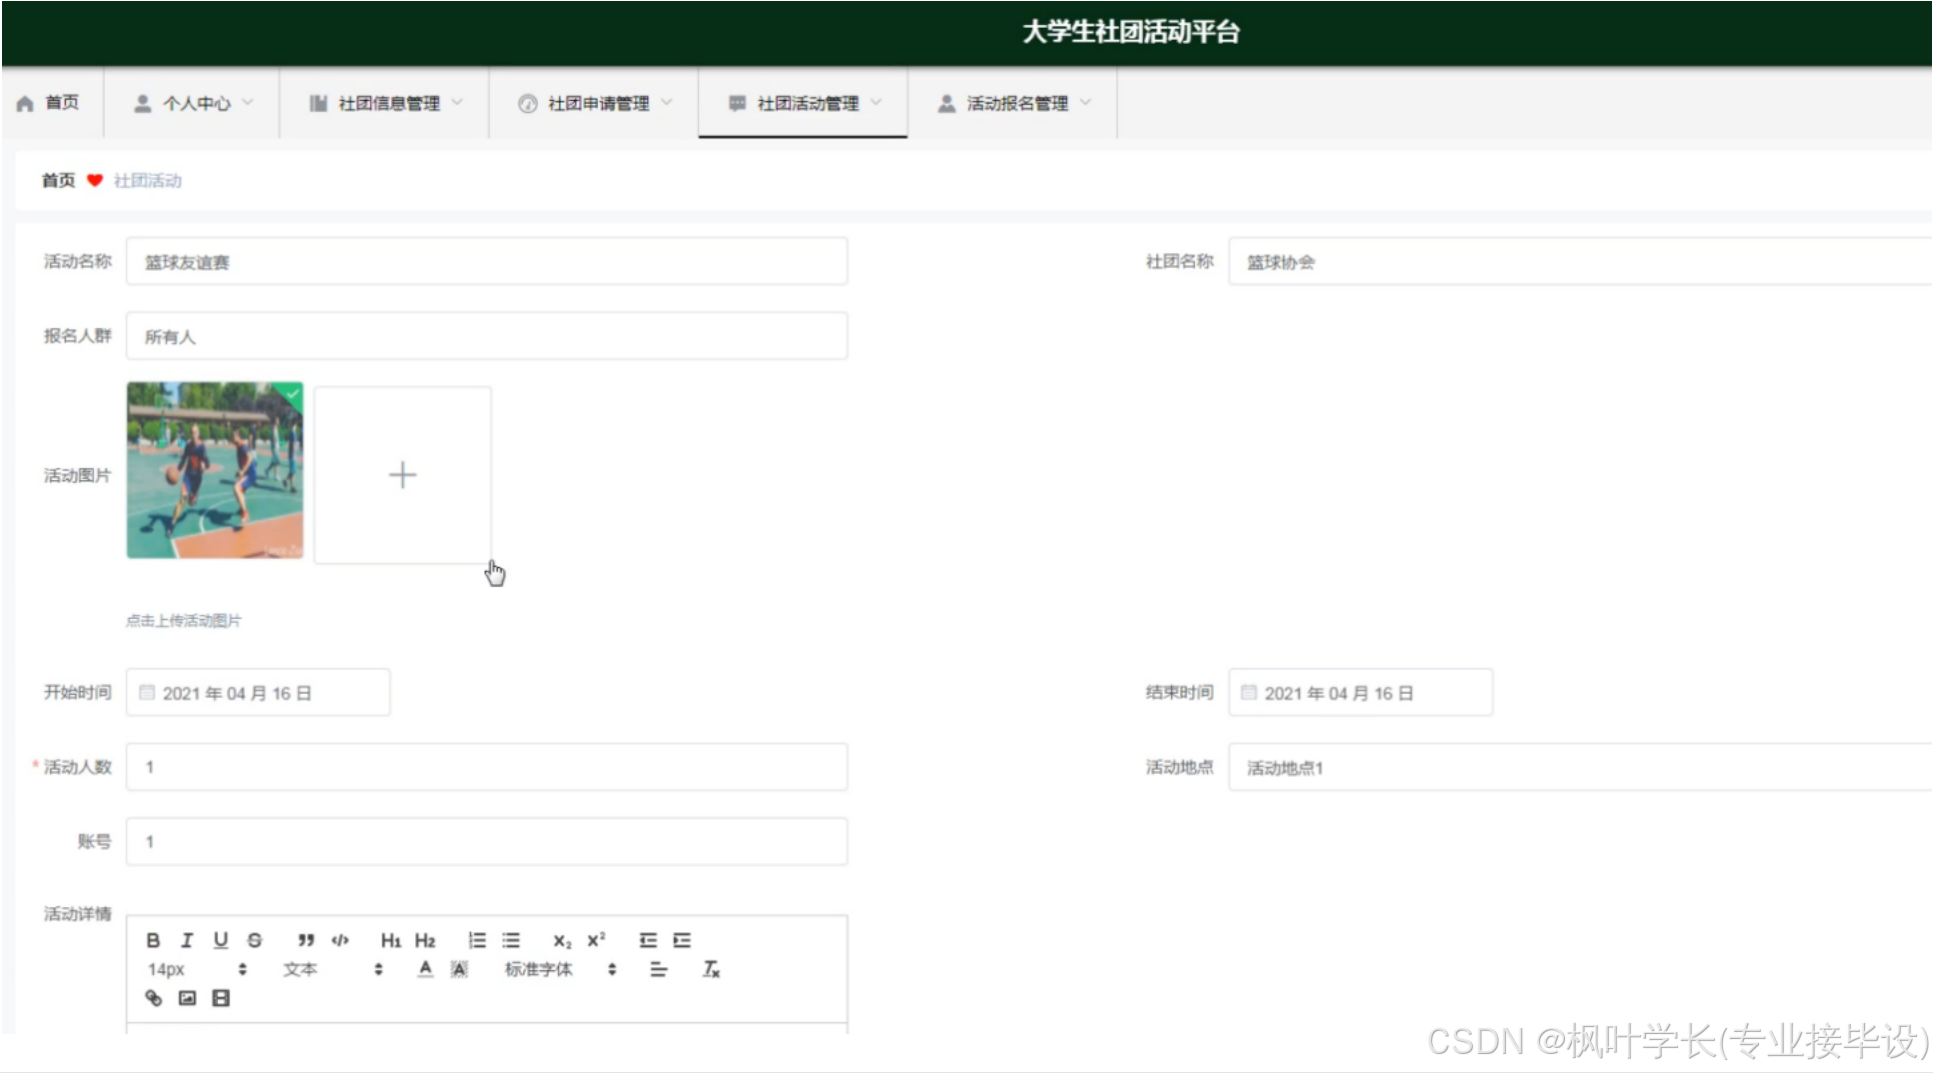The width and height of the screenshot is (1933, 1073).
Task: Apply Heading 2 style
Action: pos(425,940)
